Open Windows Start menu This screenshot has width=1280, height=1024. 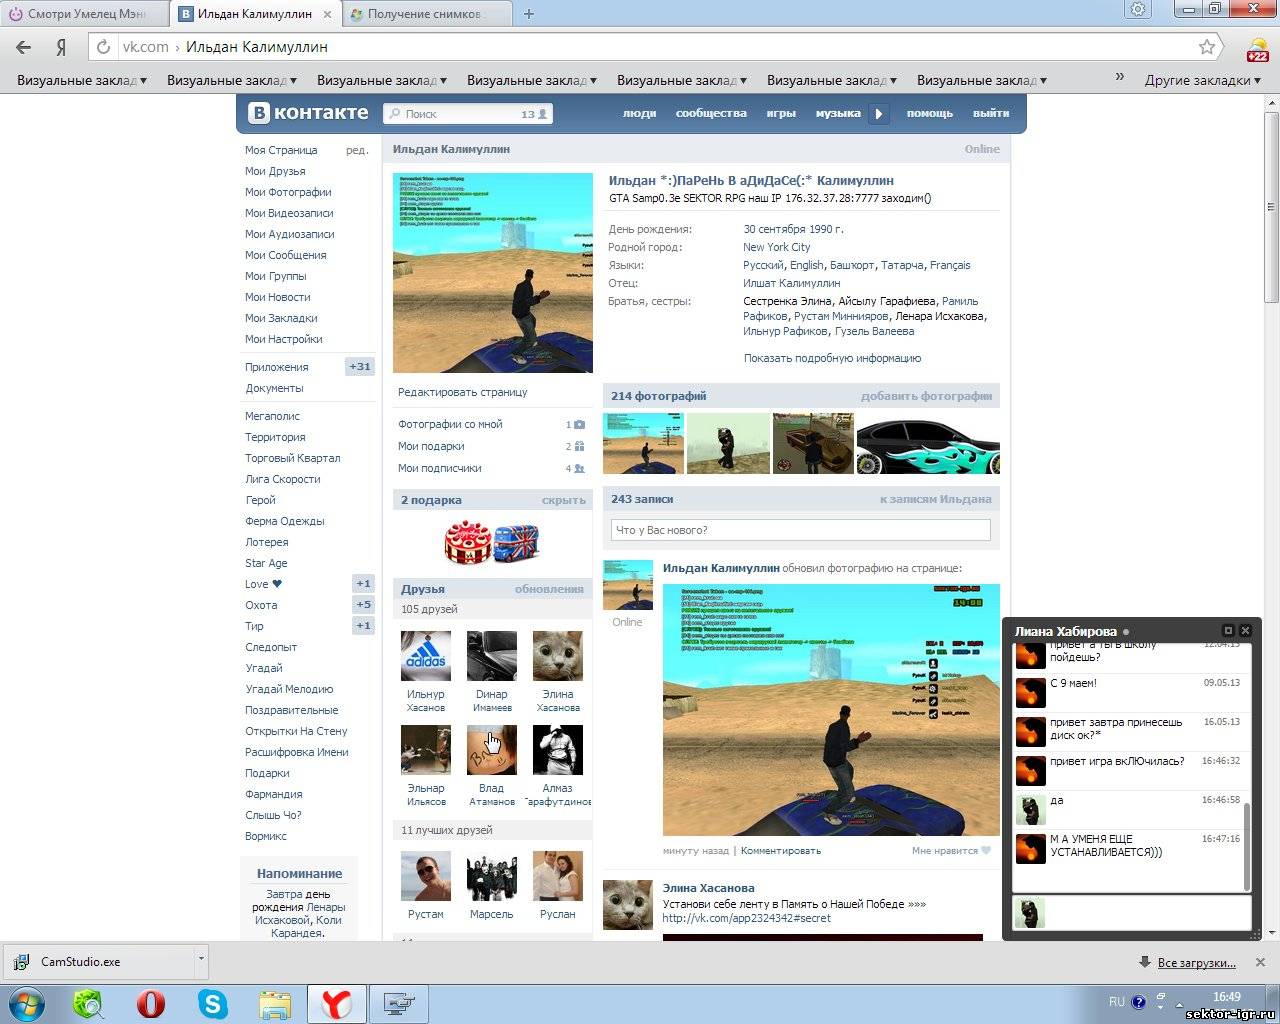point(27,1003)
